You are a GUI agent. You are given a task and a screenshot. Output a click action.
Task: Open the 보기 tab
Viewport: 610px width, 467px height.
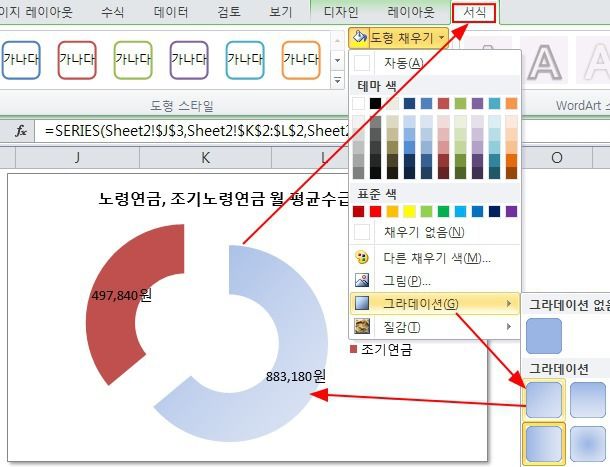click(x=280, y=12)
